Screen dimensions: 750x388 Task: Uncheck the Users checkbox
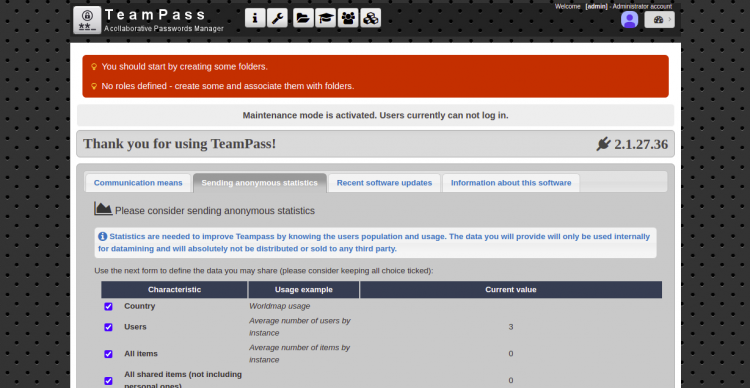pos(109,327)
